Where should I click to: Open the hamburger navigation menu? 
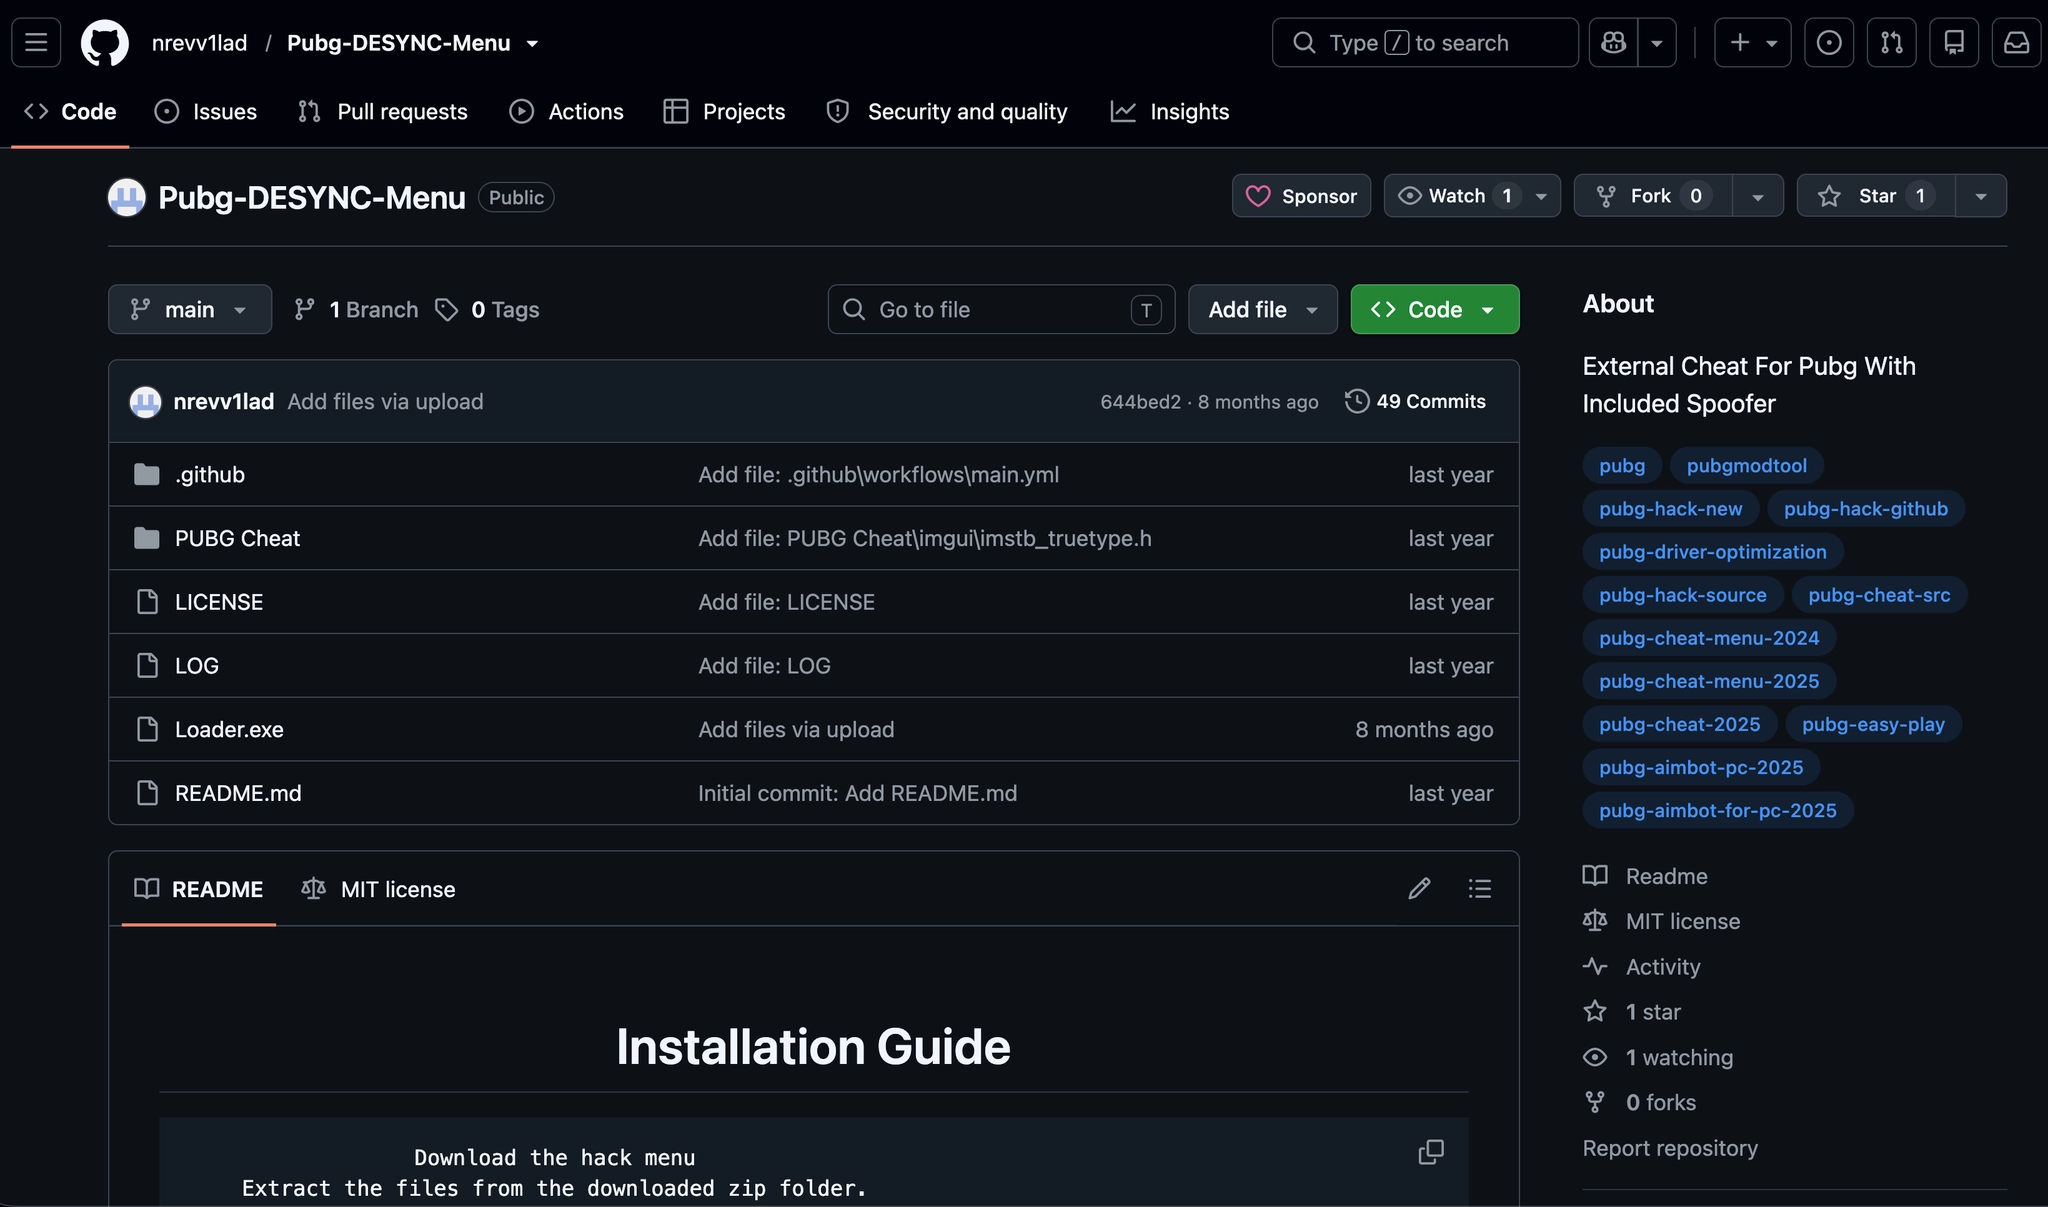(x=36, y=43)
